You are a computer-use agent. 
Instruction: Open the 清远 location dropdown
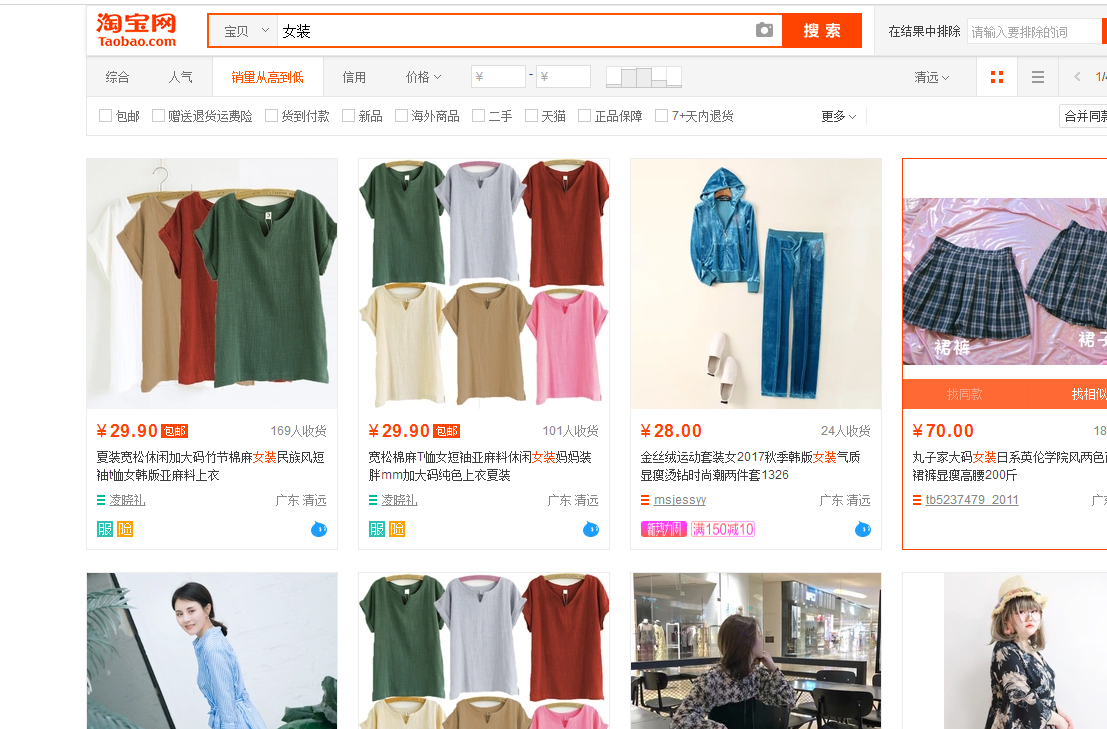930,76
